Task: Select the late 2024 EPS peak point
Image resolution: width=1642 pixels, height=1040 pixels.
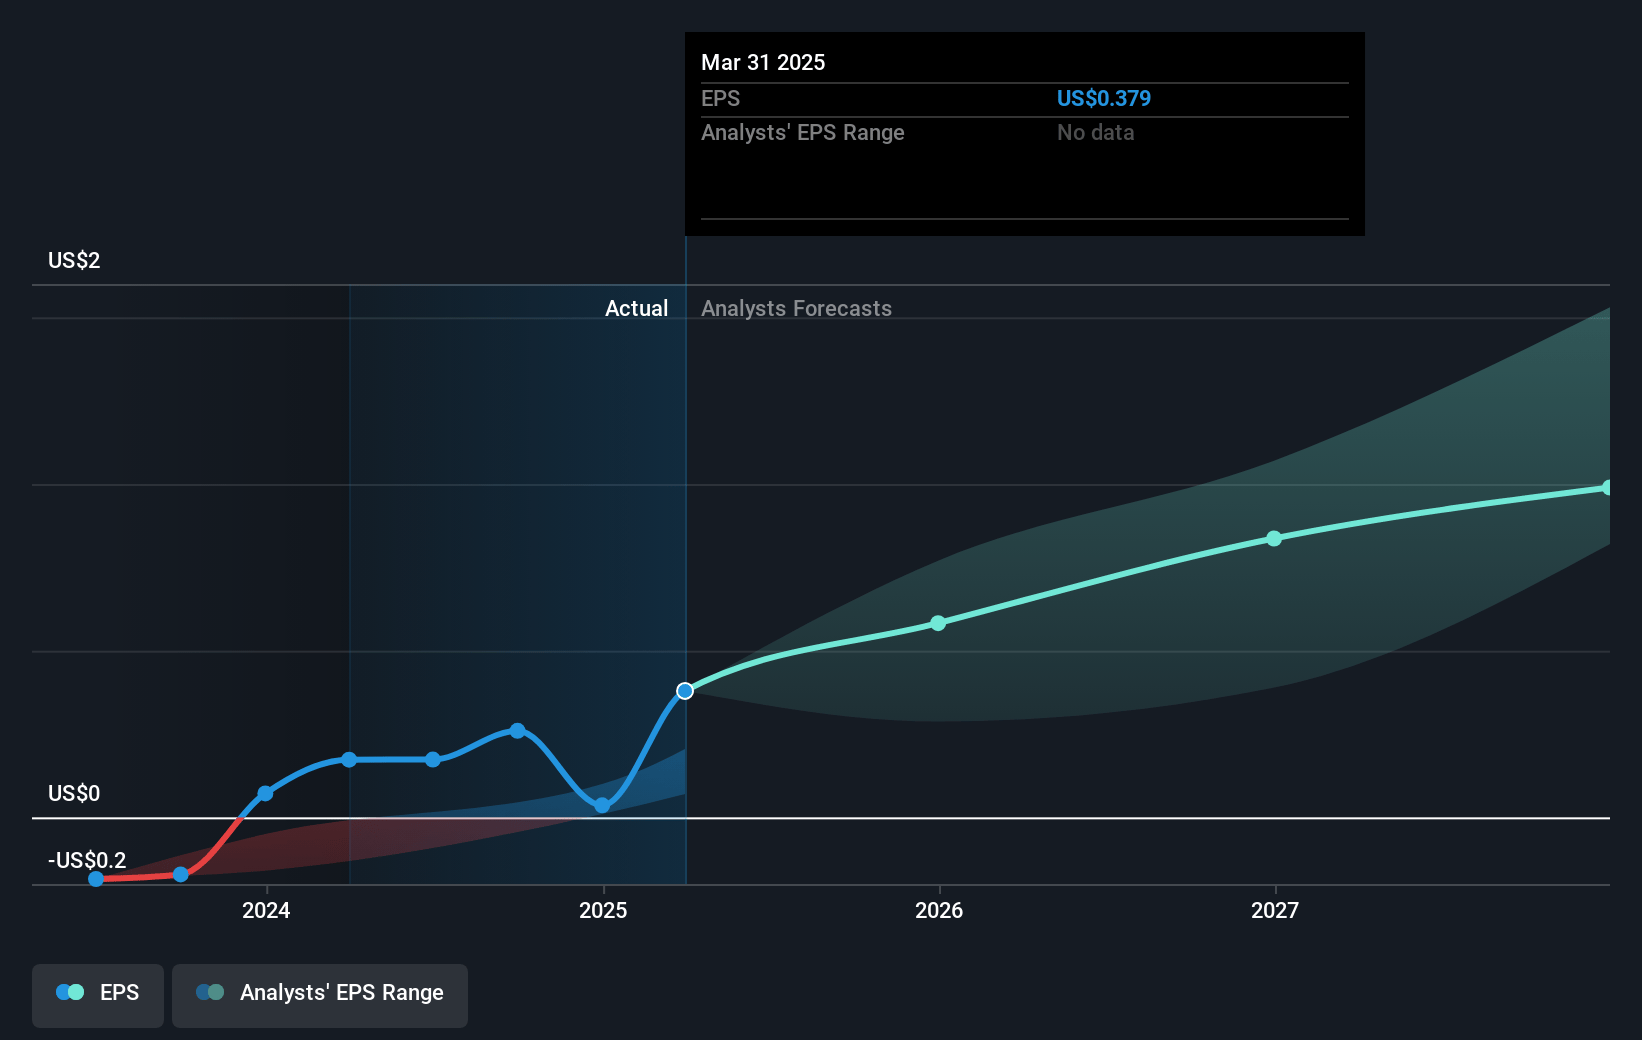Action: (x=517, y=730)
